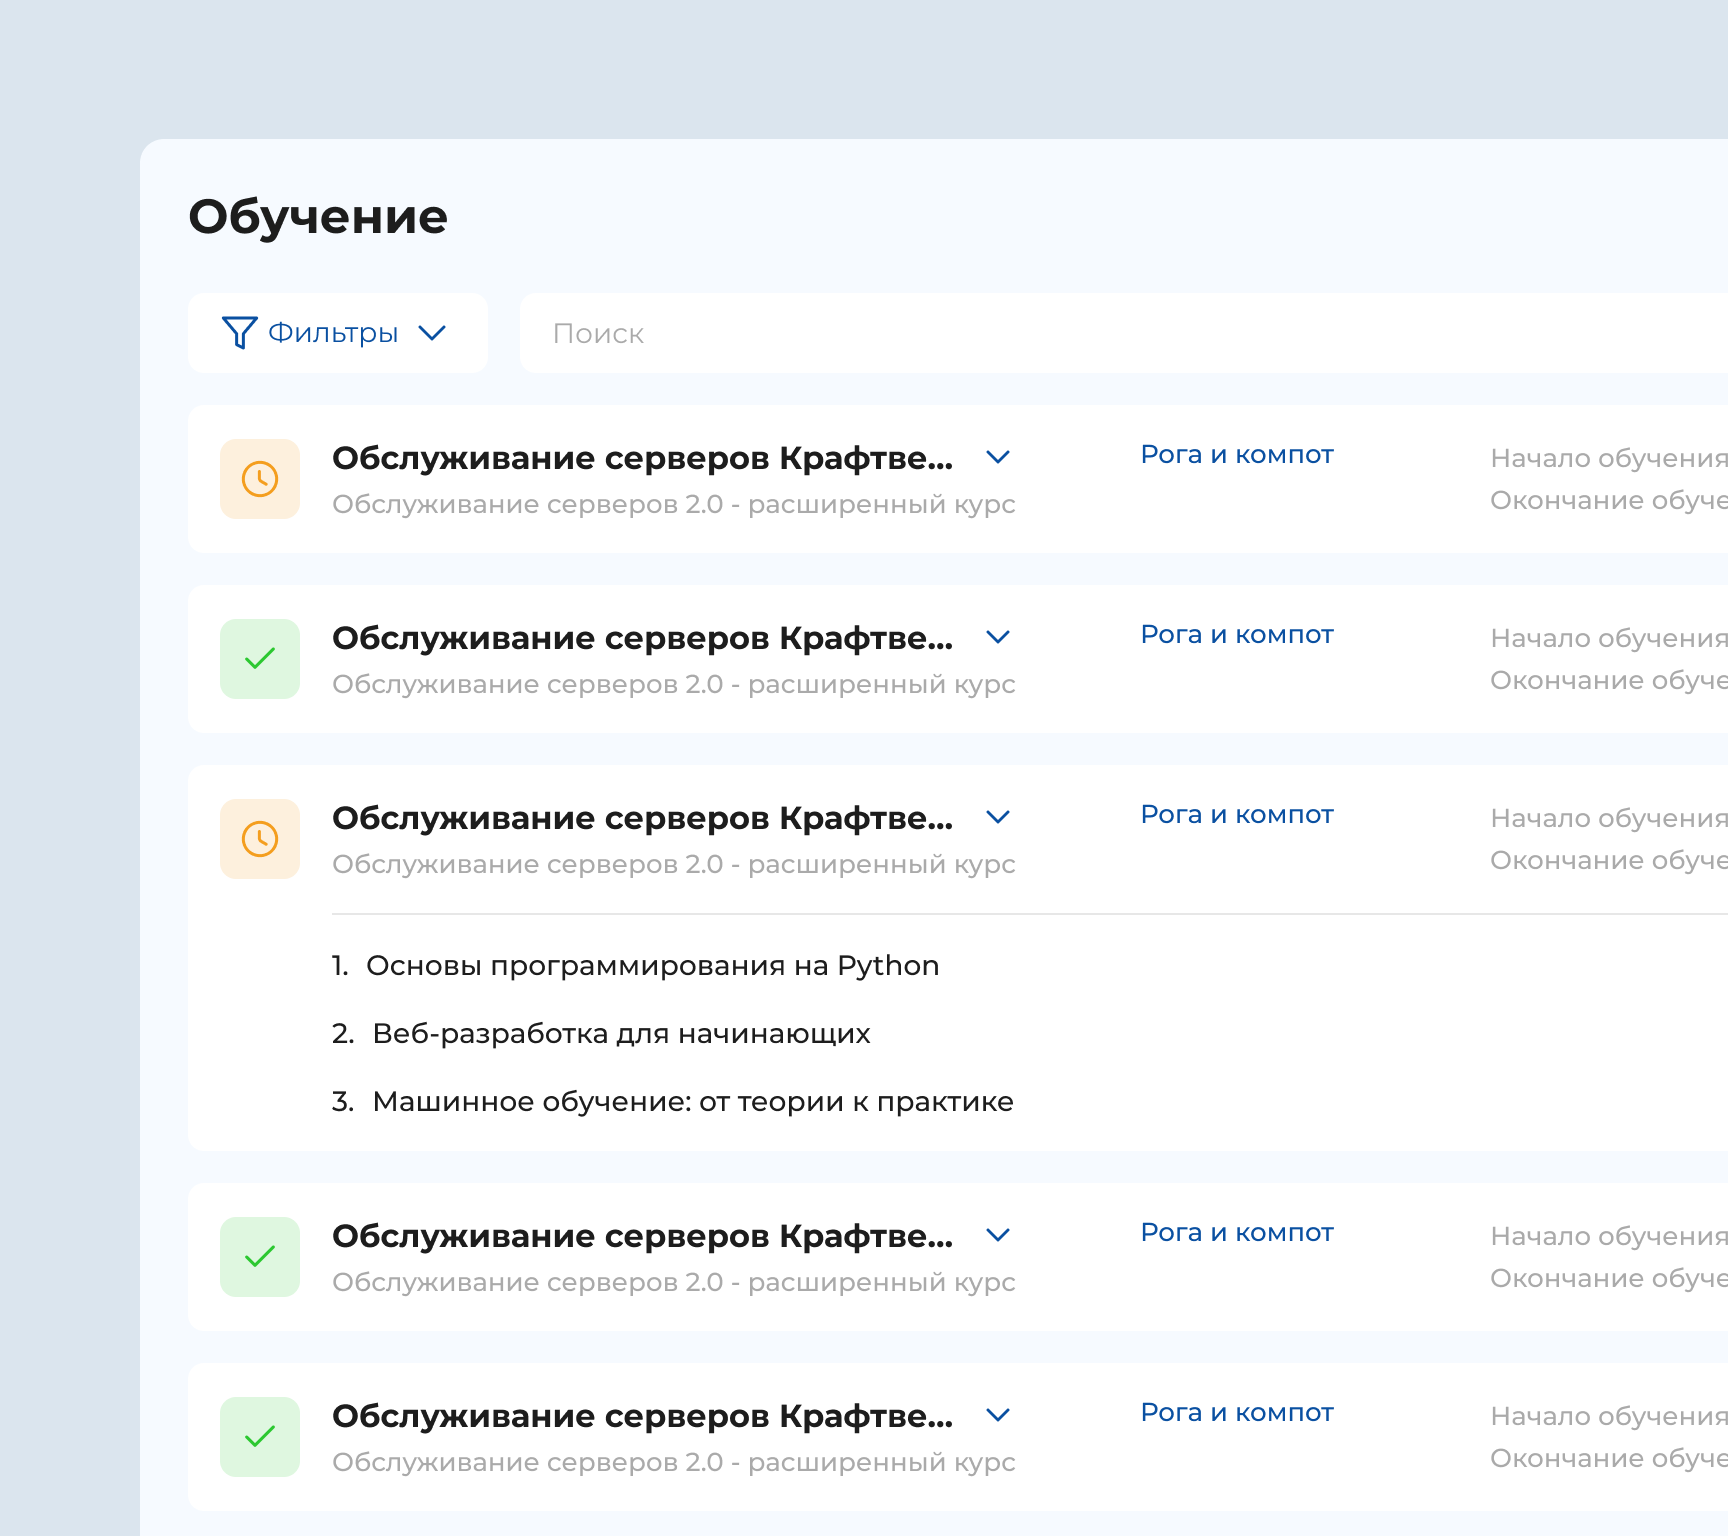Click 'Начало обучения' label in second card
Image resolution: width=1728 pixels, height=1536 pixels.
click(x=1609, y=638)
